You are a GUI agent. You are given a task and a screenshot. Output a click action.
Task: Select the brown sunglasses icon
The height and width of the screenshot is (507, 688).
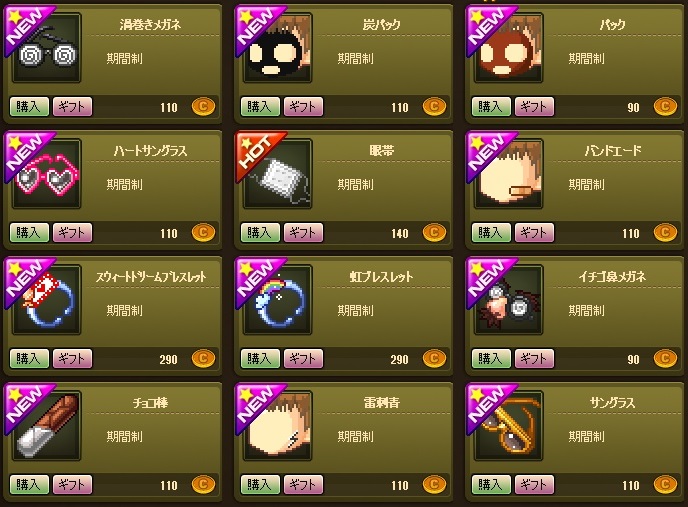click(509, 426)
